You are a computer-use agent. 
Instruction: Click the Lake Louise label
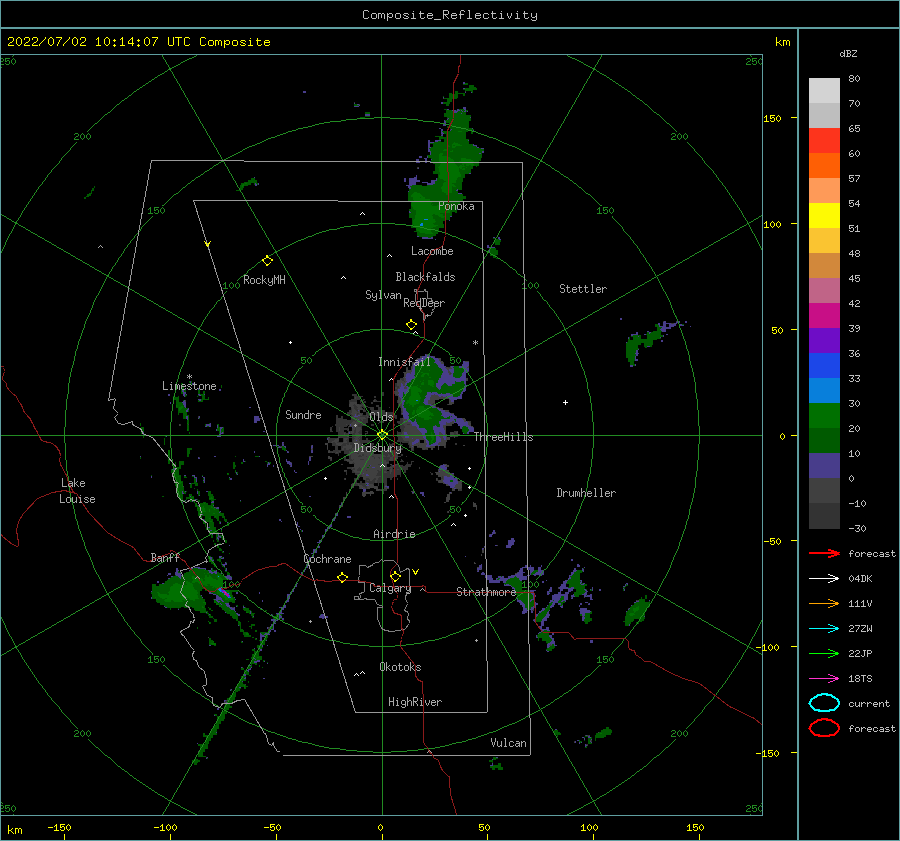click(x=77, y=491)
